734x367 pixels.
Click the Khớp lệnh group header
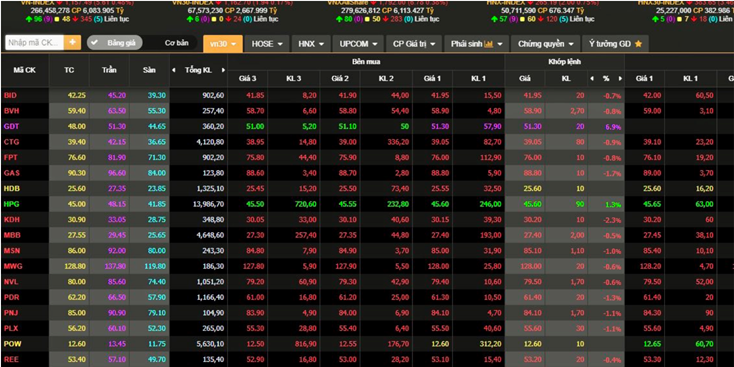click(564, 62)
